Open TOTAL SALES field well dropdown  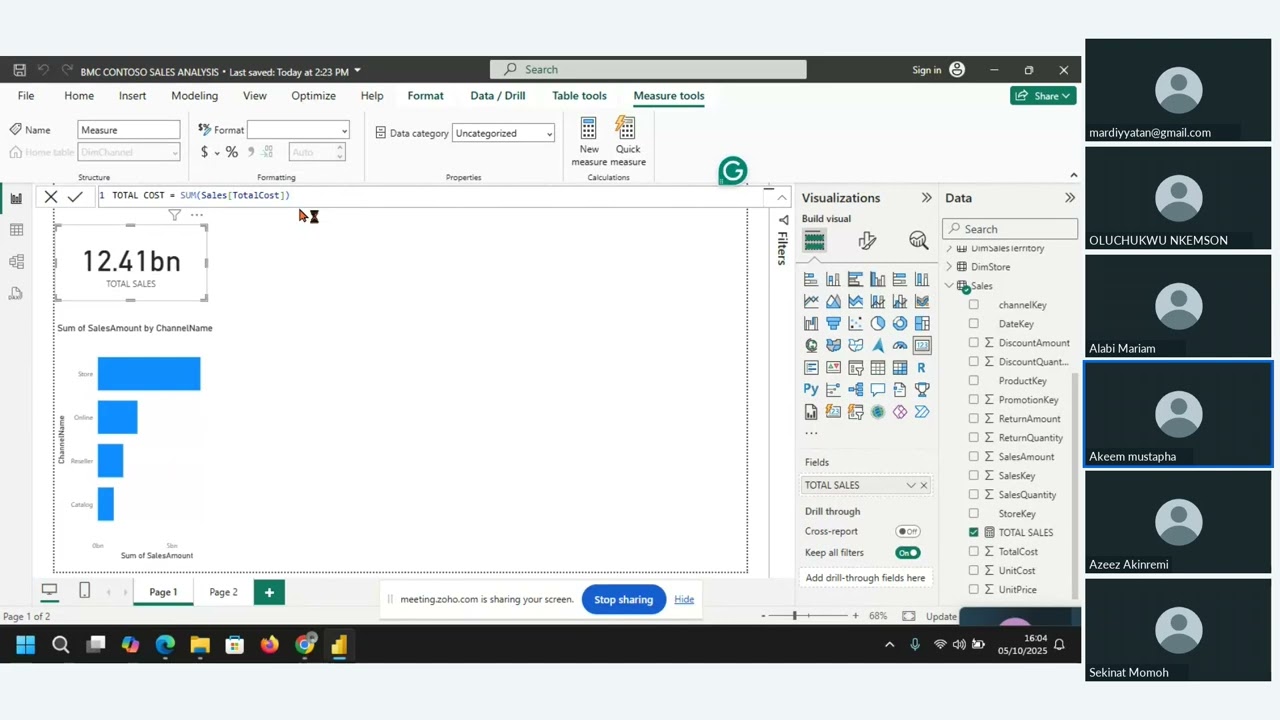[911, 485]
